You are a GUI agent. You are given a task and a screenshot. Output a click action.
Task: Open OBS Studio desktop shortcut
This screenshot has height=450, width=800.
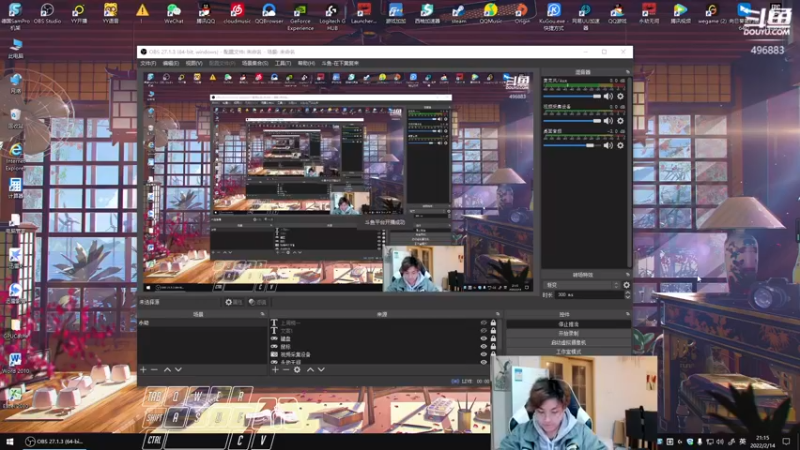coord(47,14)
